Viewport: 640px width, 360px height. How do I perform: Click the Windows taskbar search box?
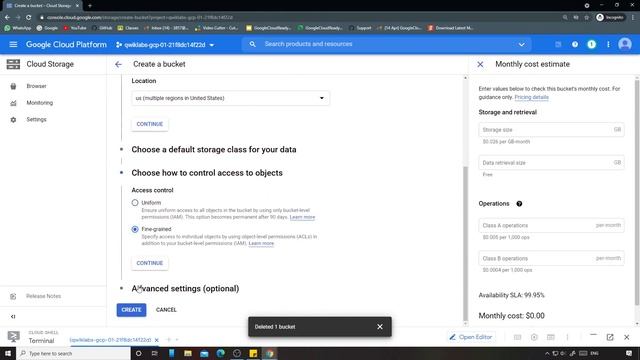(x=73, y=353)
